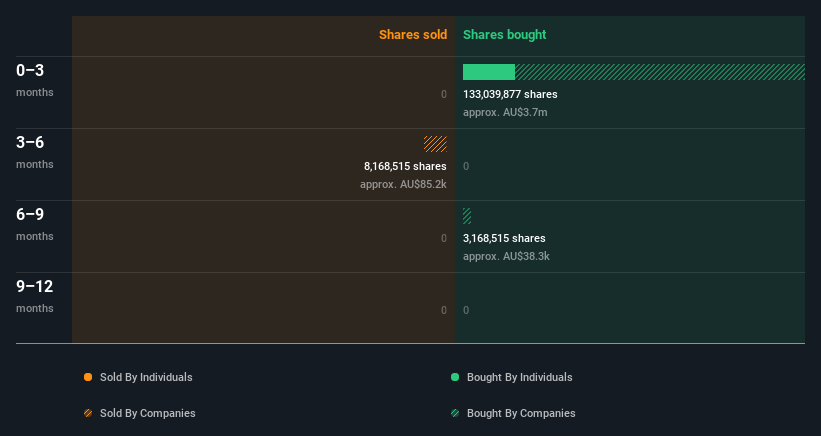
Task: Click the Shares bought column header
Action: point(505,35)
